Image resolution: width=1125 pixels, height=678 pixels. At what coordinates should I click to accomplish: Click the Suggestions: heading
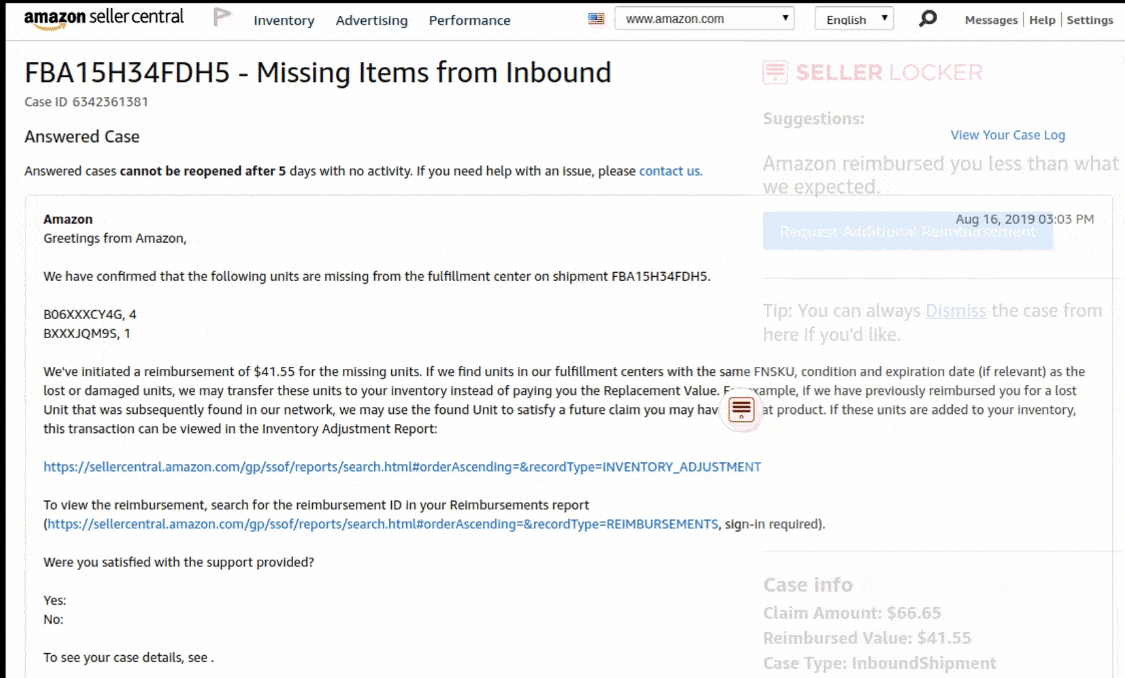pyautogui.click(x=814, y=118)
